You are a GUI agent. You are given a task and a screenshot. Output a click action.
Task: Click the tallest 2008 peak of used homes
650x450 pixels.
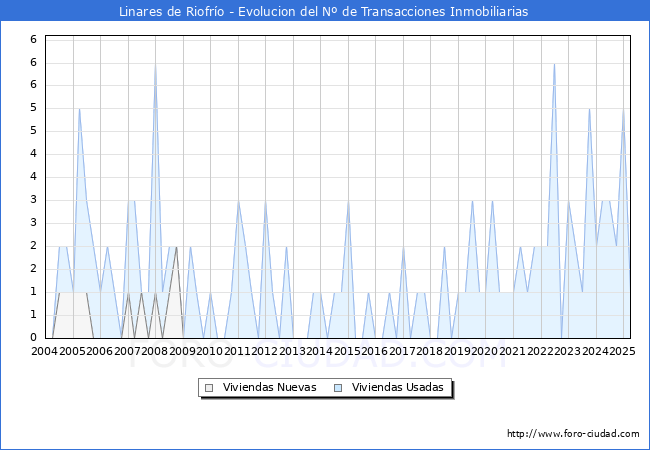(155, 64)
